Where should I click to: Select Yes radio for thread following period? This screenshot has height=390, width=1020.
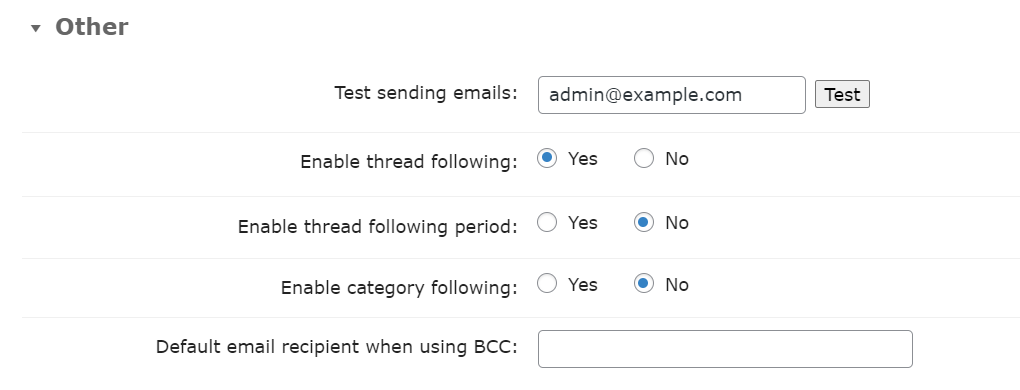[546, 222]
